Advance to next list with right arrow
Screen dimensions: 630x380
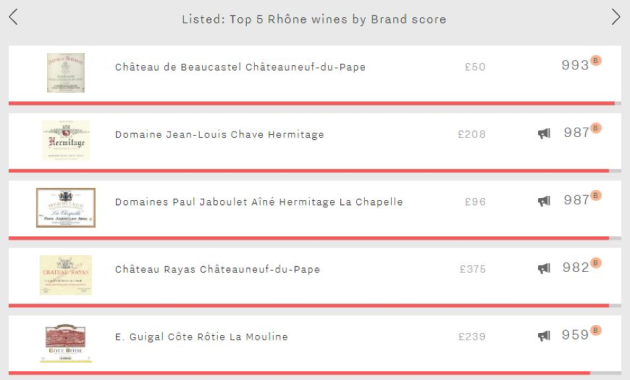(616, 17)
